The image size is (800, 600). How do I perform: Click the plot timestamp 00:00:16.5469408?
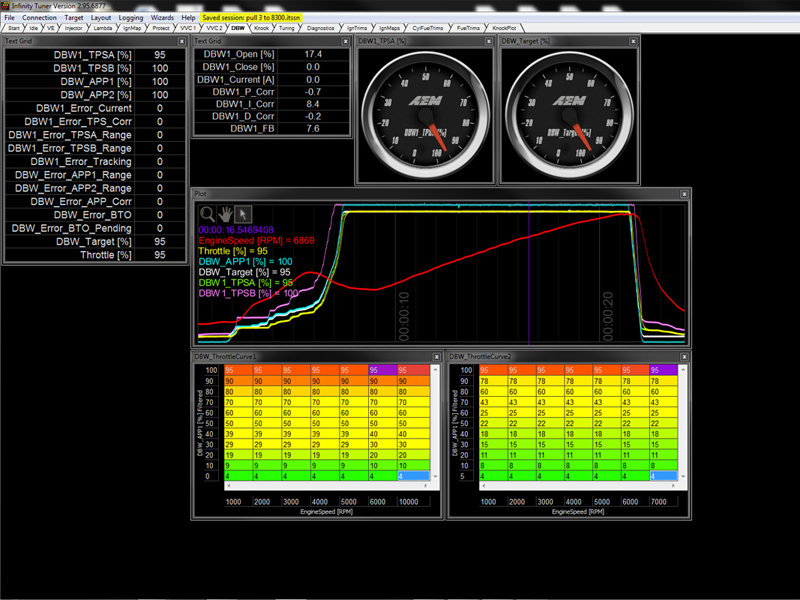pyautogui.click(x=236, y=230)
